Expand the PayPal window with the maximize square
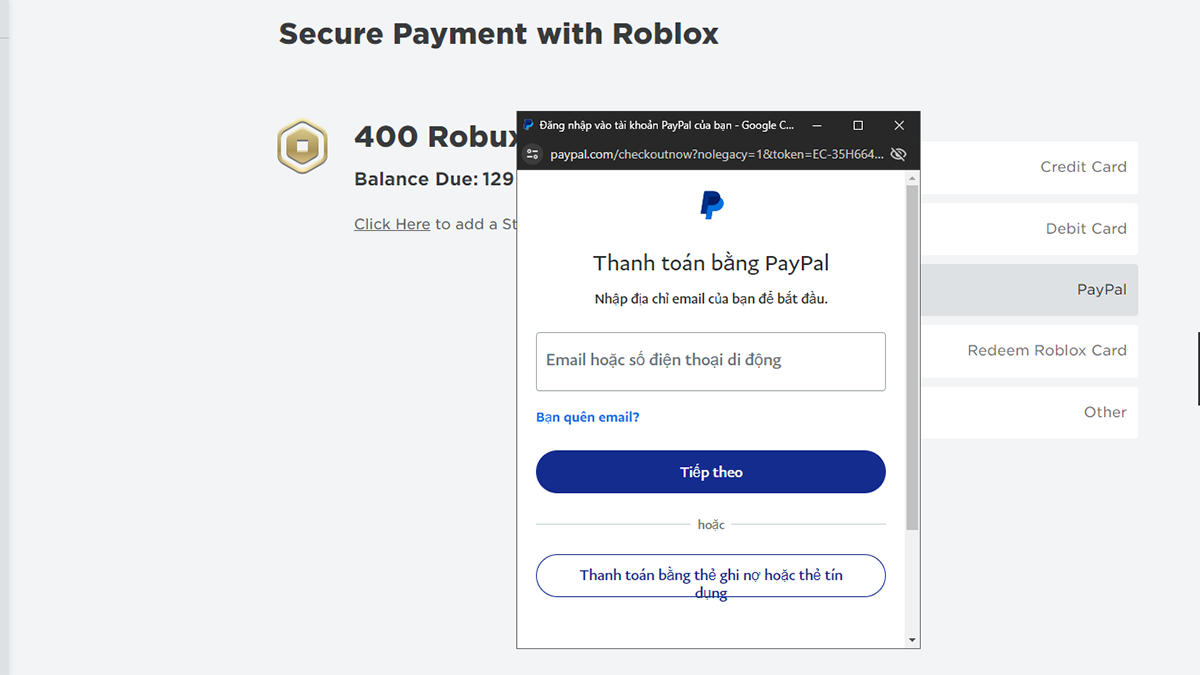The width and height of the screenshot is (1200, 675). (x=857, y=124)
